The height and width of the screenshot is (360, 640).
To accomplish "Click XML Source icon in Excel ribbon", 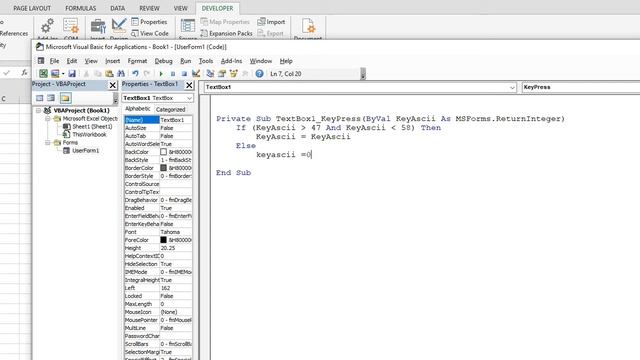I will click(x=188, y=26).
